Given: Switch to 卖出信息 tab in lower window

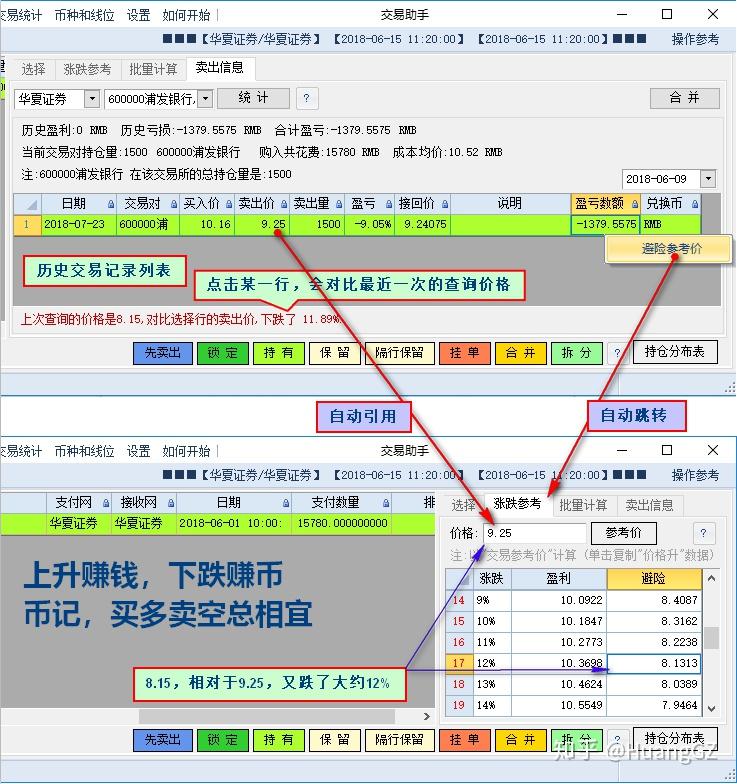Looking at the screenshot, I should click(x=650, y=506).
